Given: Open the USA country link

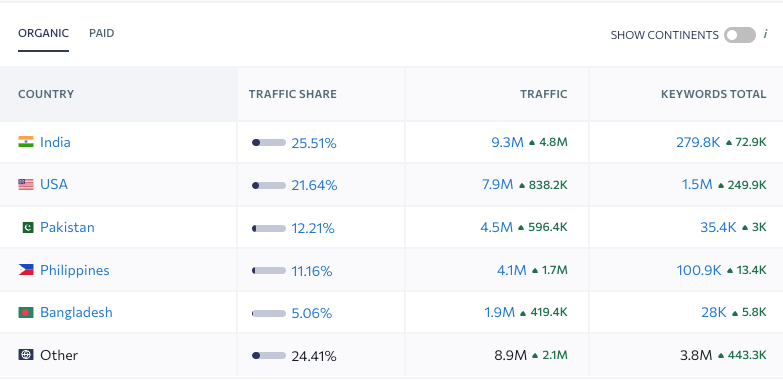Looking at the screenshot, I should 54,184.
